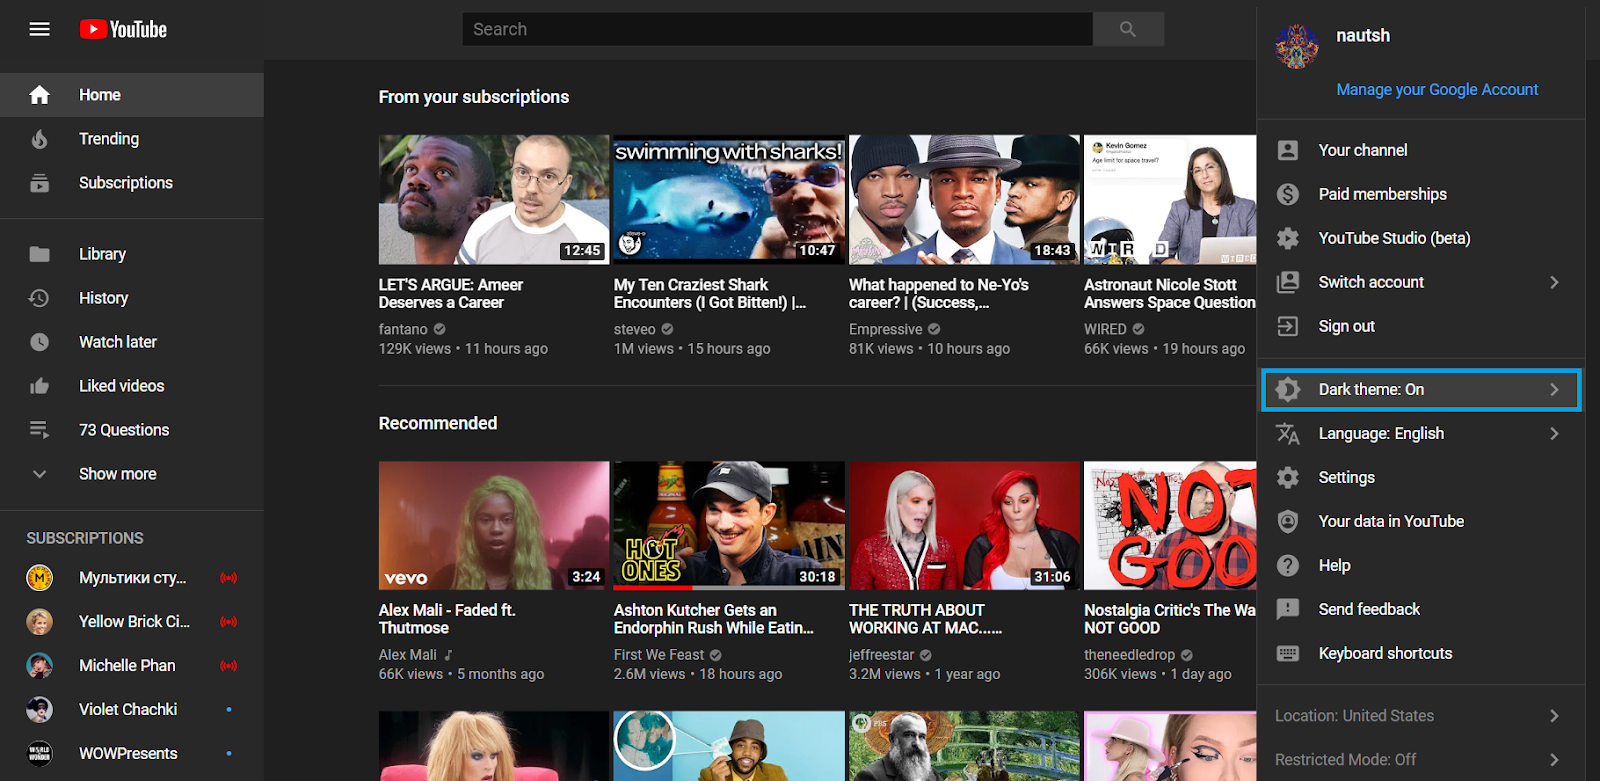Click the Dark theme brightness icon
Image resolution: width=1600 pixels, height=781 pixels.
coord(1288,389)
